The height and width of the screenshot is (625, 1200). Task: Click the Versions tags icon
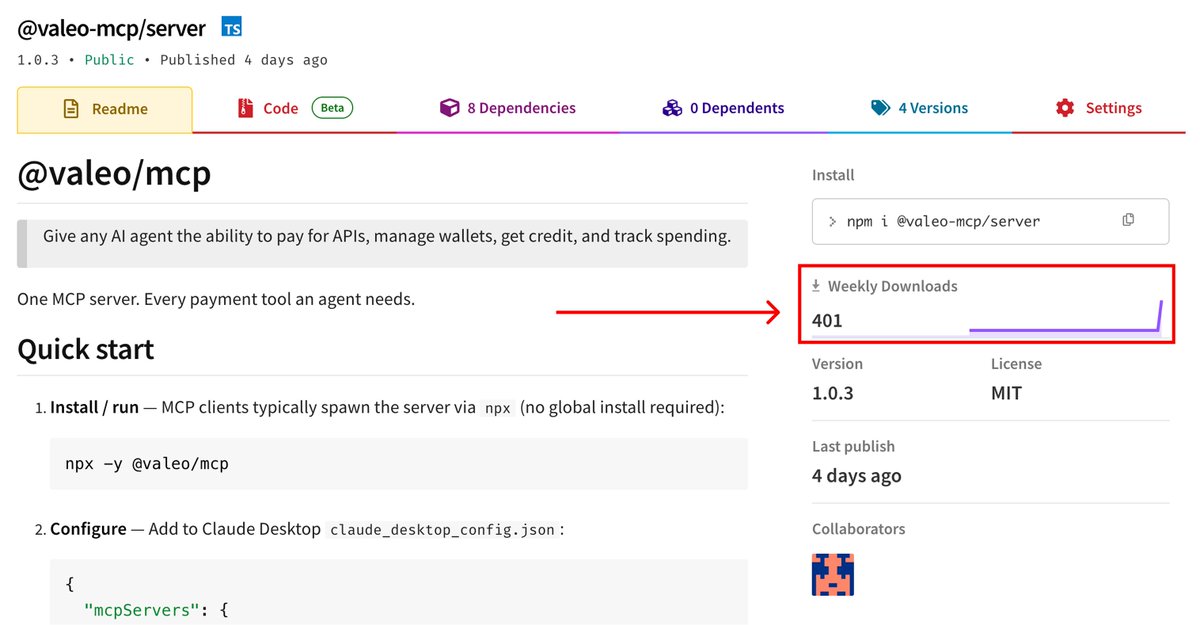880,108
